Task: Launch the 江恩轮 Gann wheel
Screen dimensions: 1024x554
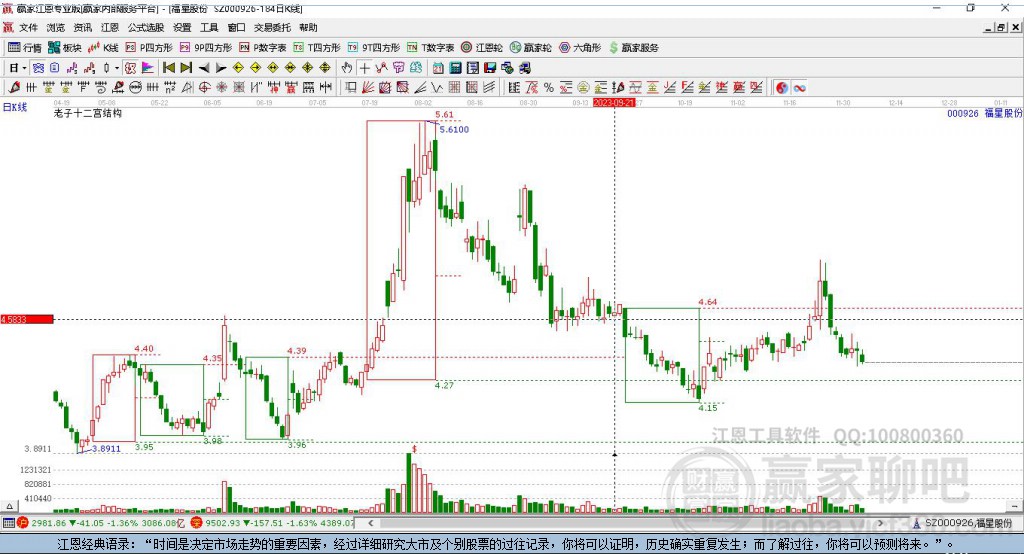Action: 482,48
